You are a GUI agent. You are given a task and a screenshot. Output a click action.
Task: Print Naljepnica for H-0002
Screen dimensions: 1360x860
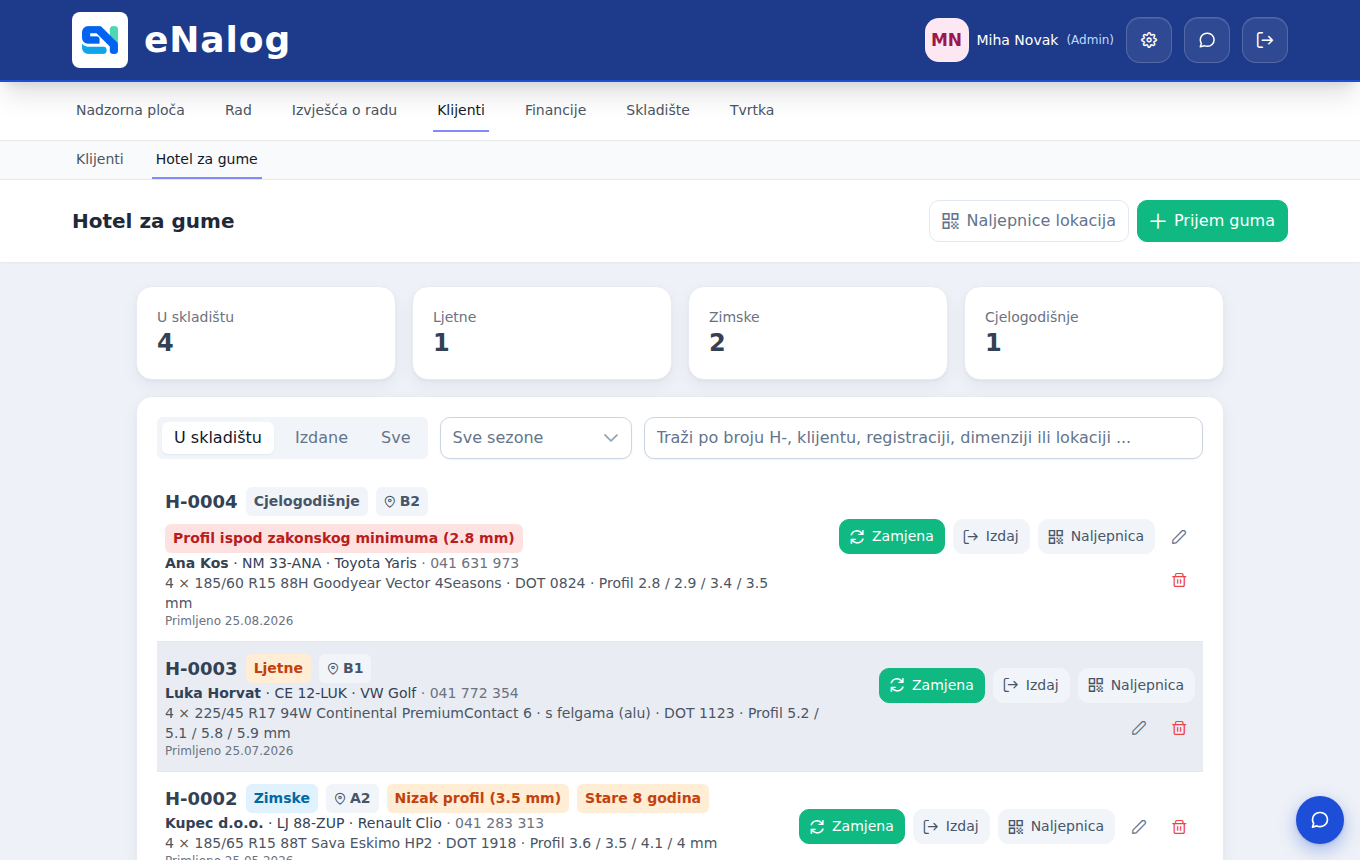coord(1056,827)
